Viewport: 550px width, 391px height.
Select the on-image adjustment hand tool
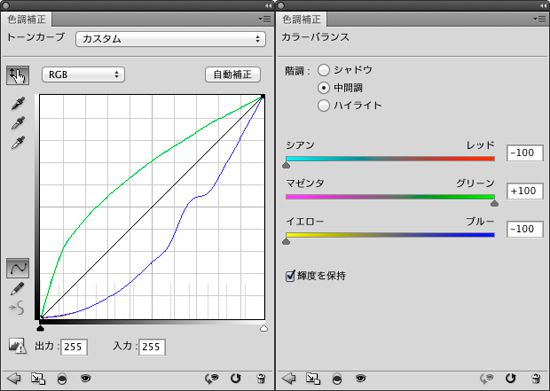tap(18, 75)
